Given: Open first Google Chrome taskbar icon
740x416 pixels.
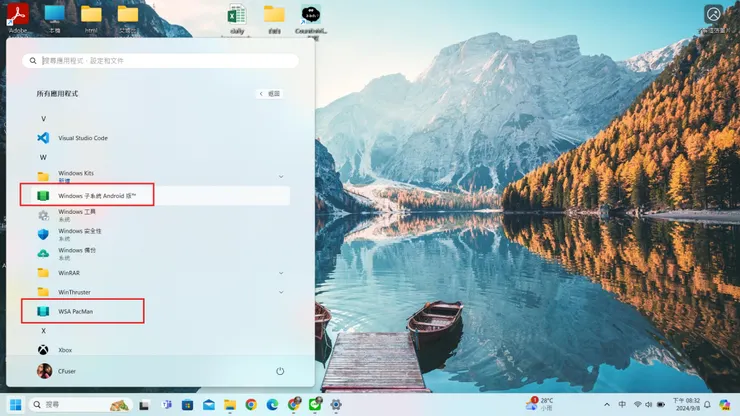Looking at the screenshot, I should [x=251, y=405].
